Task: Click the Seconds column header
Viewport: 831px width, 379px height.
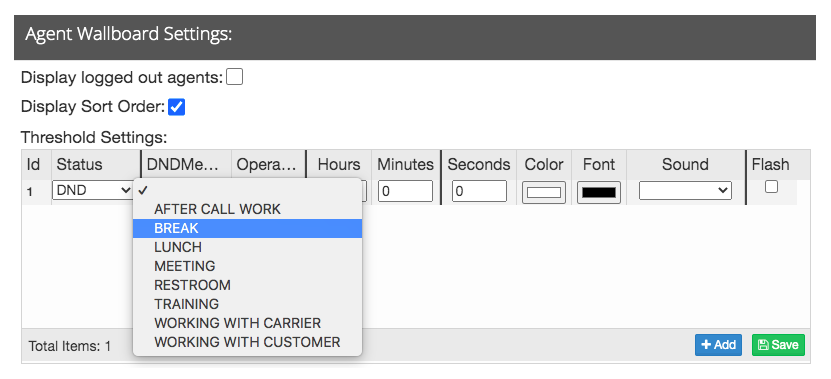Action: 479,164
